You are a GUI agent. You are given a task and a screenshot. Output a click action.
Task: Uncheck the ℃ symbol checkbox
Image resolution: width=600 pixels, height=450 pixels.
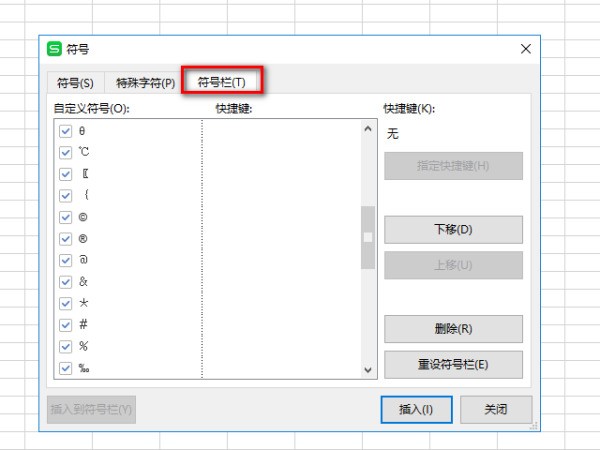pyautogui.click(x=66, y=153)
